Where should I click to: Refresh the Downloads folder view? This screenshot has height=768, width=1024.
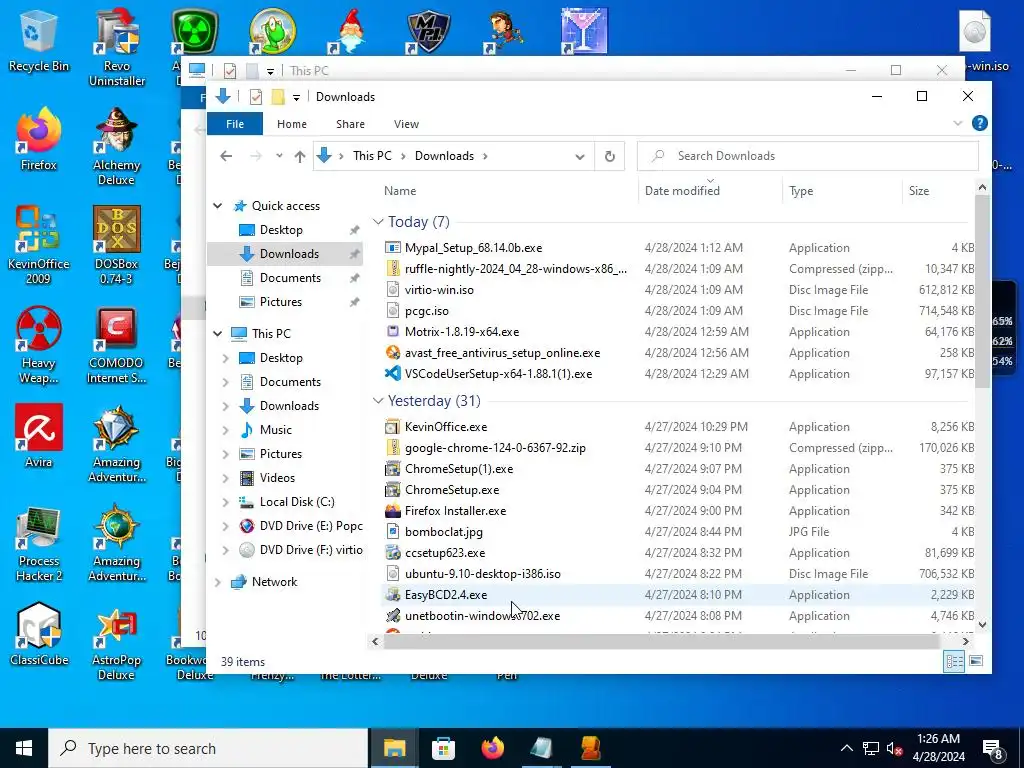click(x=609, y=156)
